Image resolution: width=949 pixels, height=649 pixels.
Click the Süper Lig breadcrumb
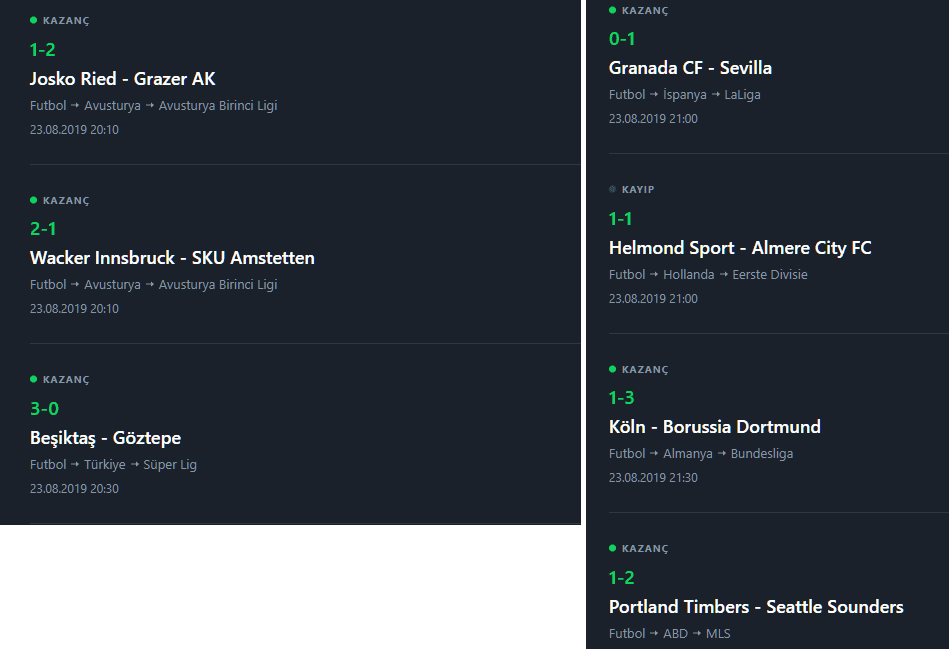point(170,464)
